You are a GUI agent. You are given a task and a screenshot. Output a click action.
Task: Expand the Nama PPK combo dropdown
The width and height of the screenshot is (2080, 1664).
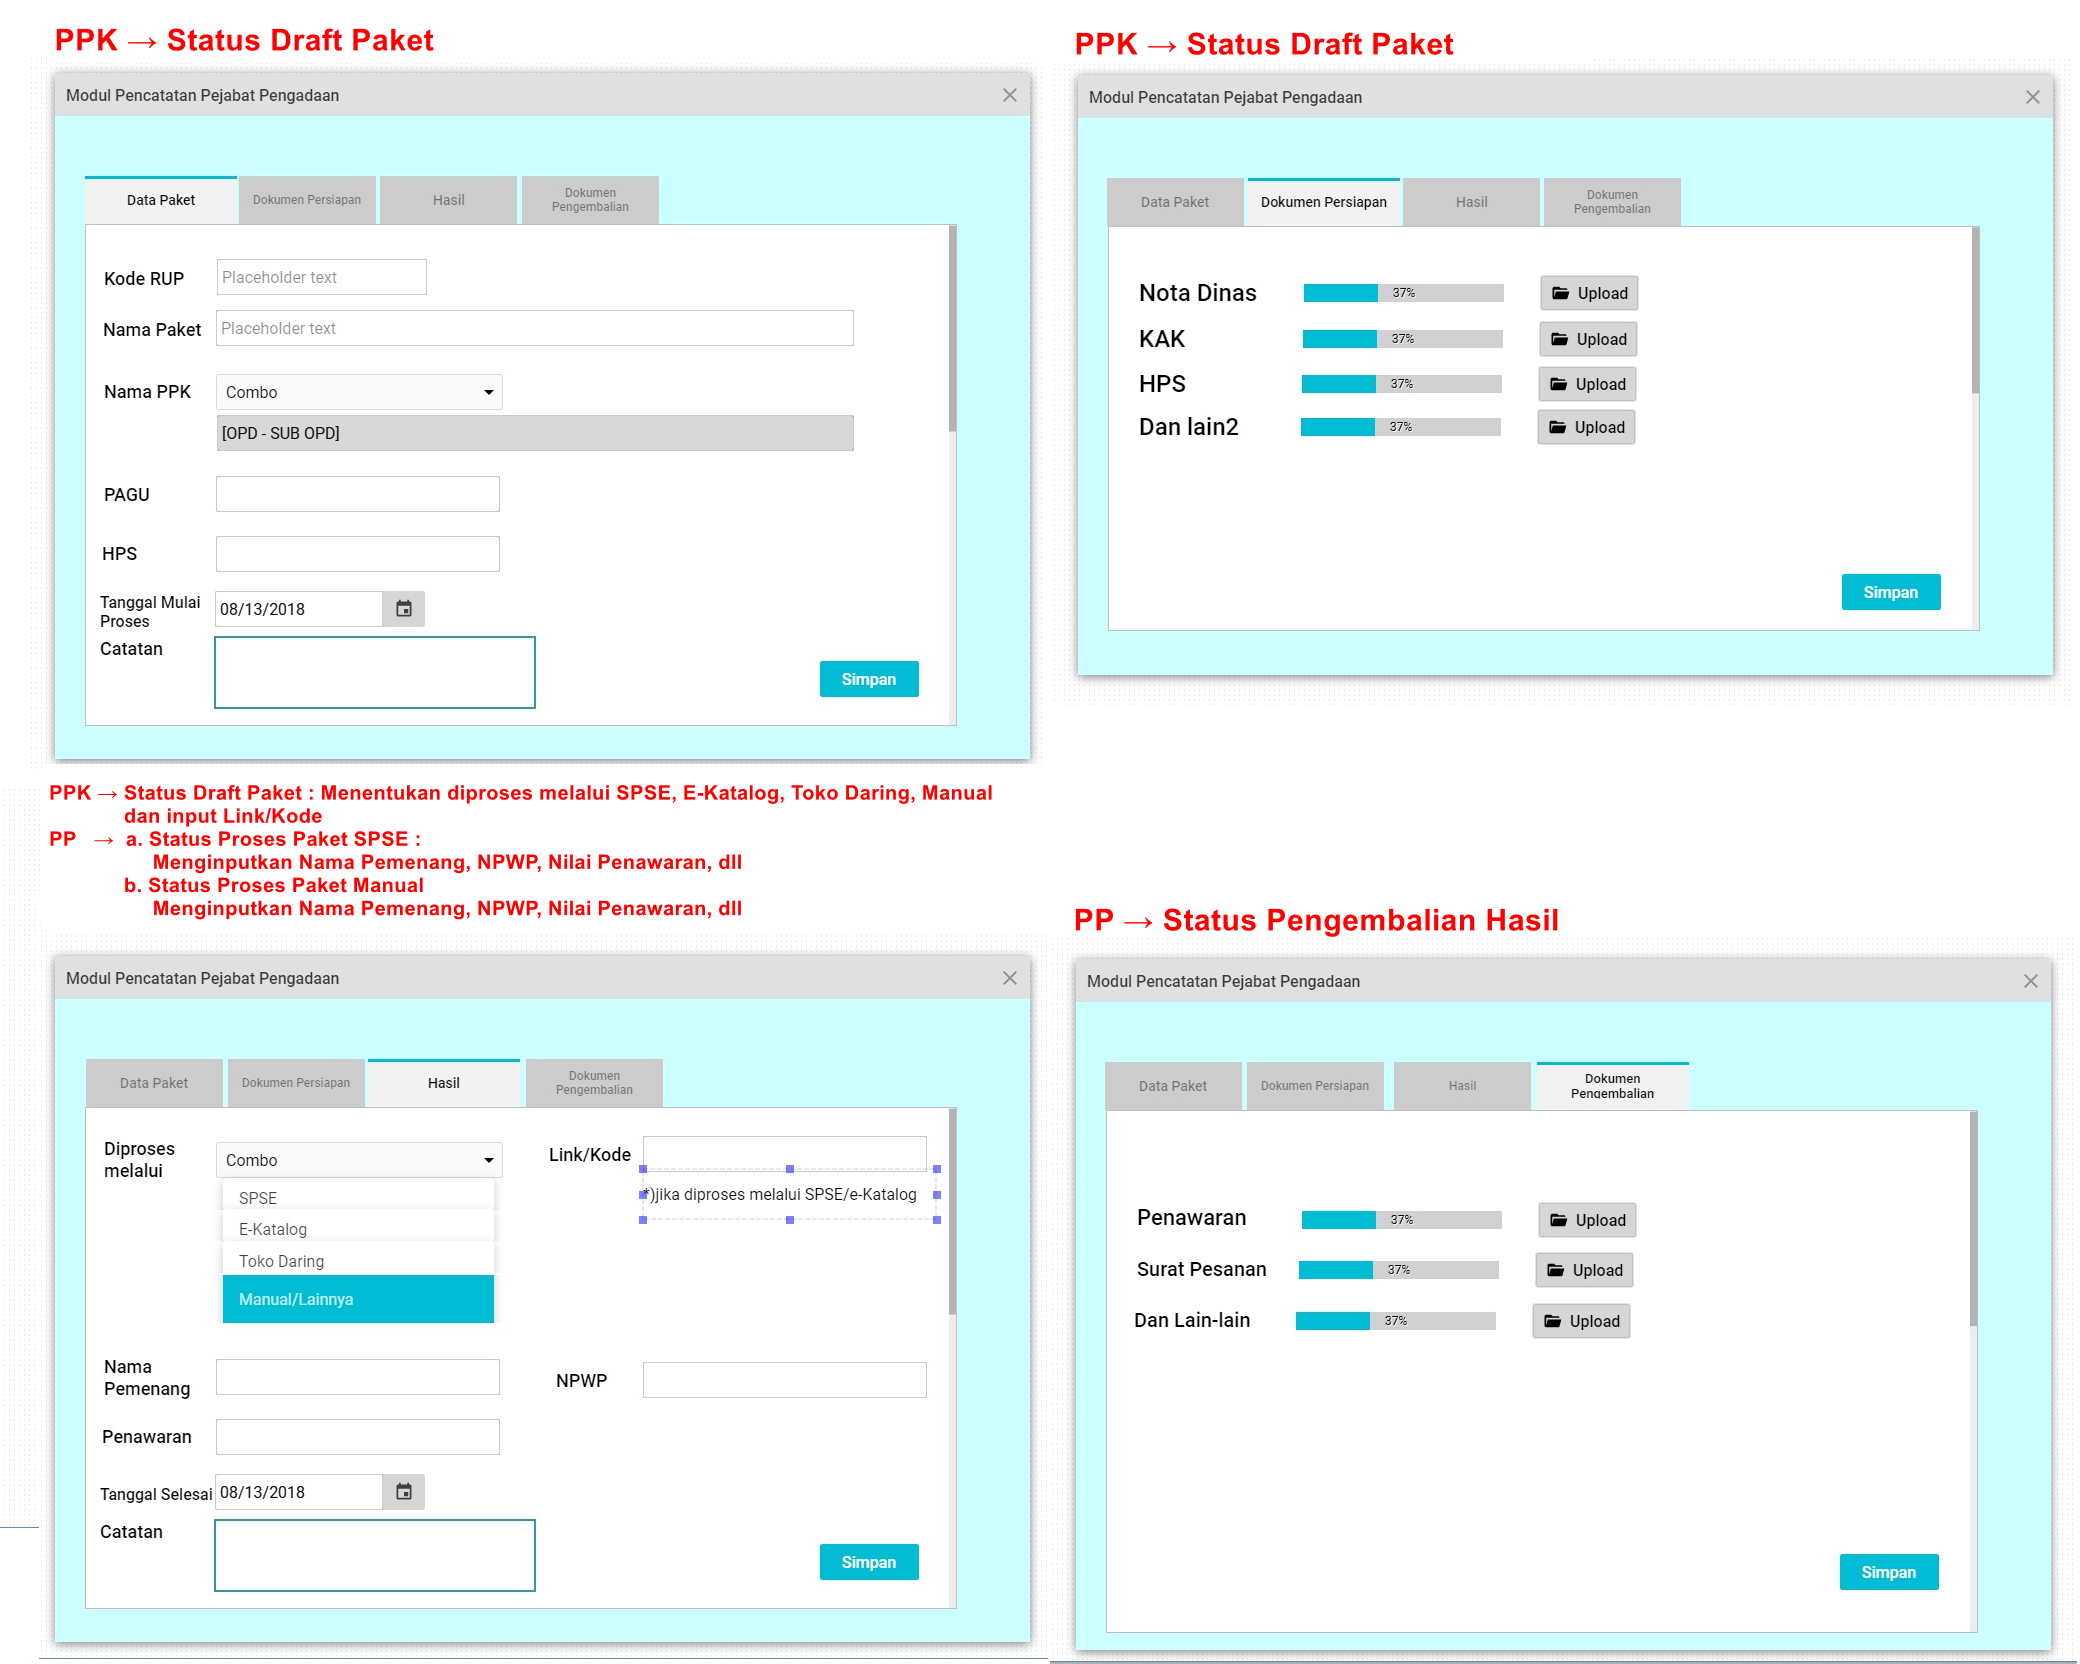point(488,392)
